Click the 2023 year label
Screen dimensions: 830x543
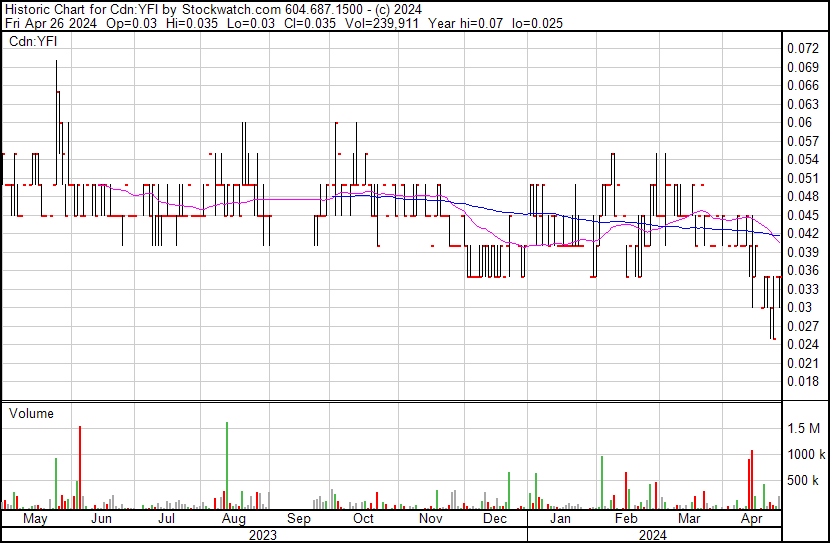coord(262,534)
